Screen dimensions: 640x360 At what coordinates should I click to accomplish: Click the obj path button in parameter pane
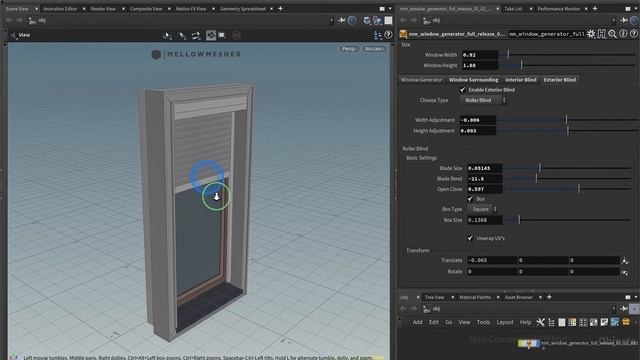click(x=431, y=20)
